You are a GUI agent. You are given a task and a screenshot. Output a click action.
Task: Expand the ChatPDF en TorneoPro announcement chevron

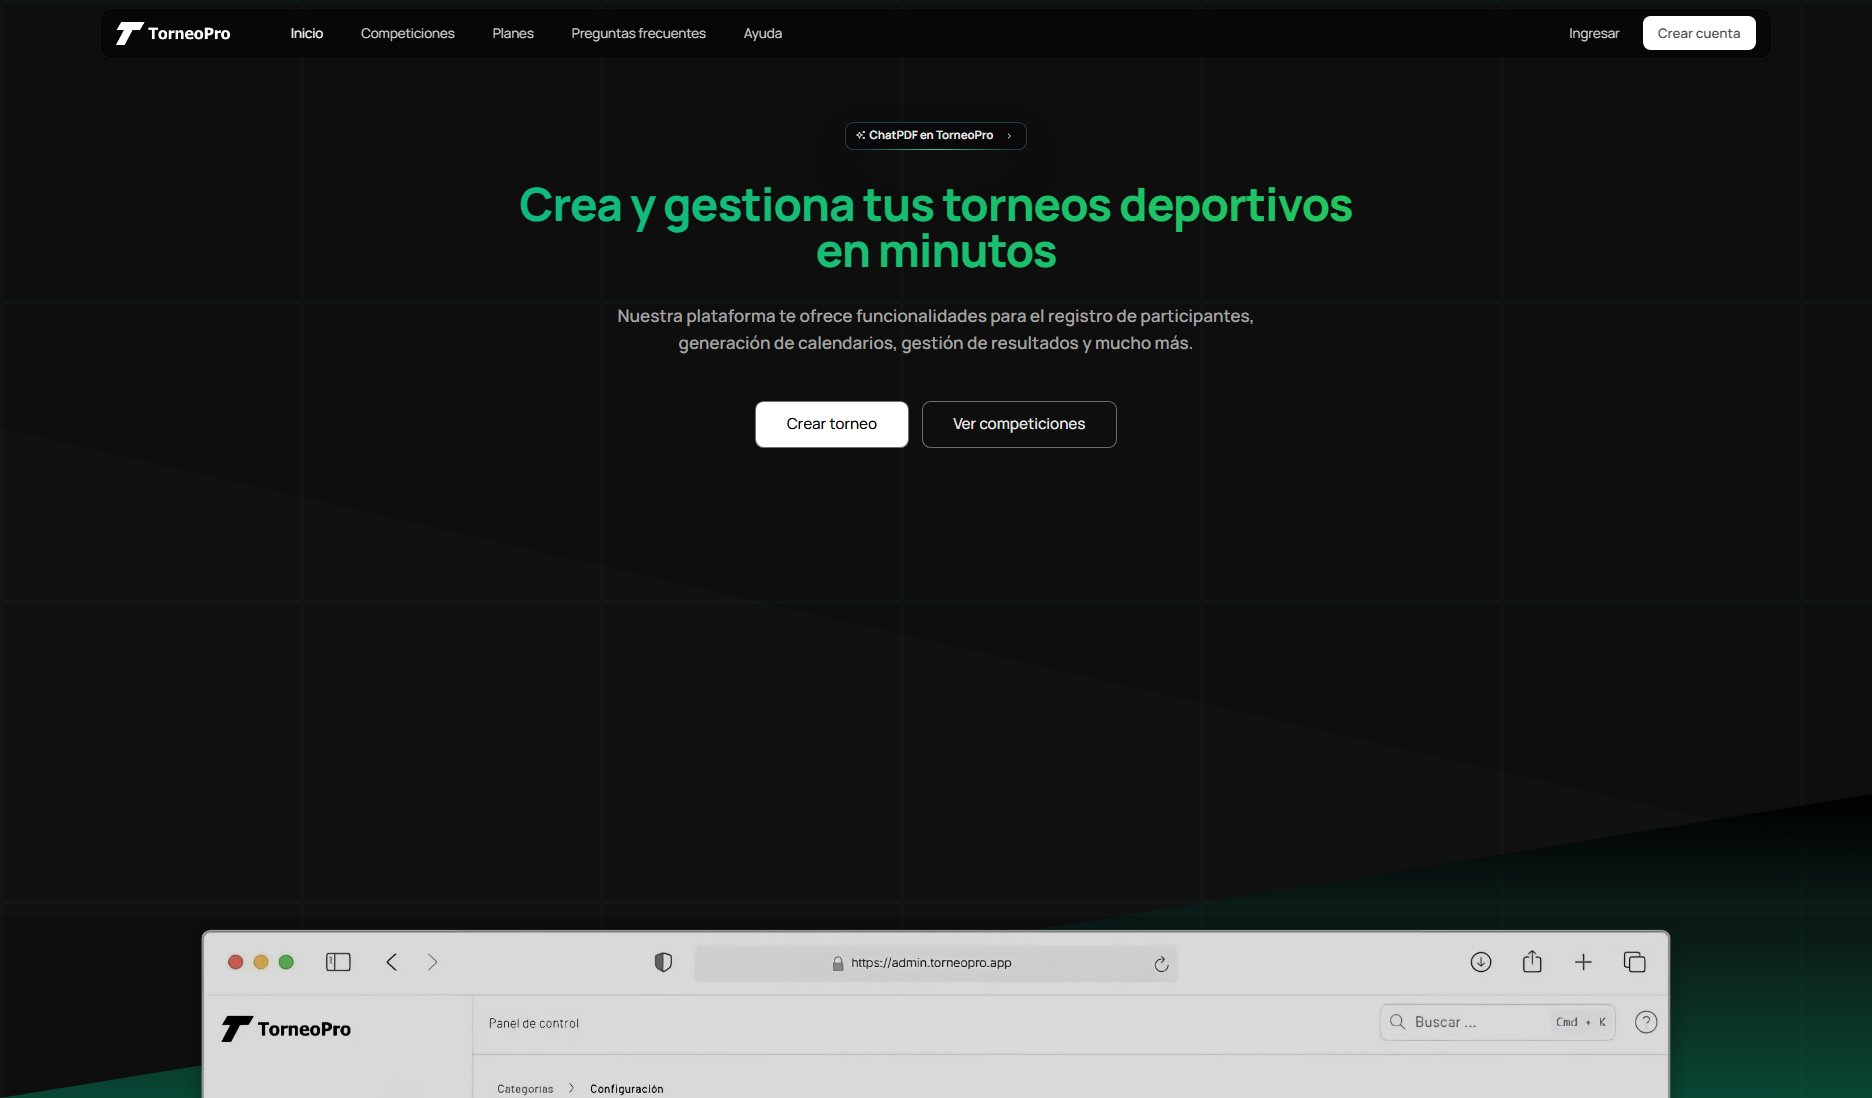coord(1009,136)
